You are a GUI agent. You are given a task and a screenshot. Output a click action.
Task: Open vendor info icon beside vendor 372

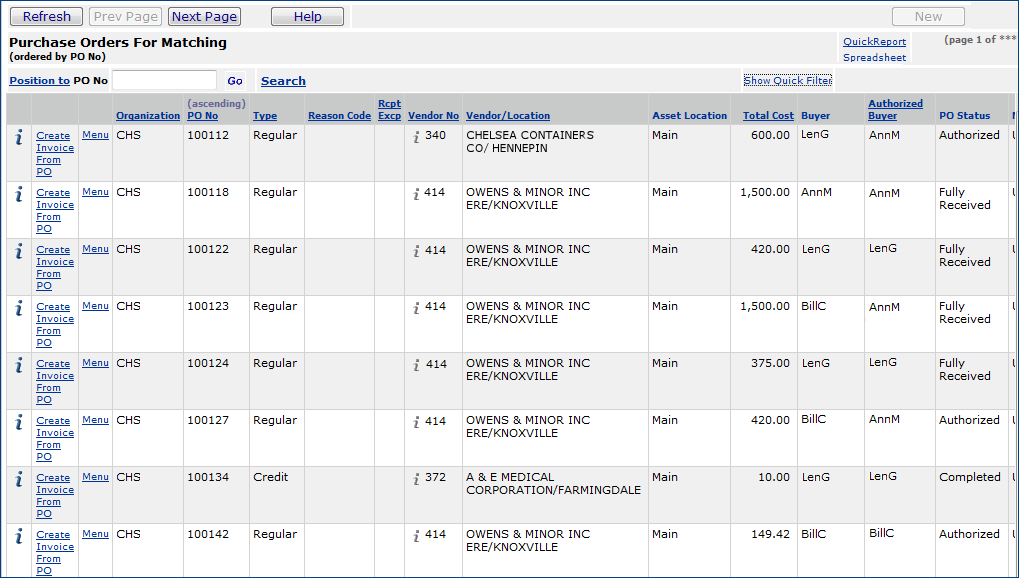point(416,479)
